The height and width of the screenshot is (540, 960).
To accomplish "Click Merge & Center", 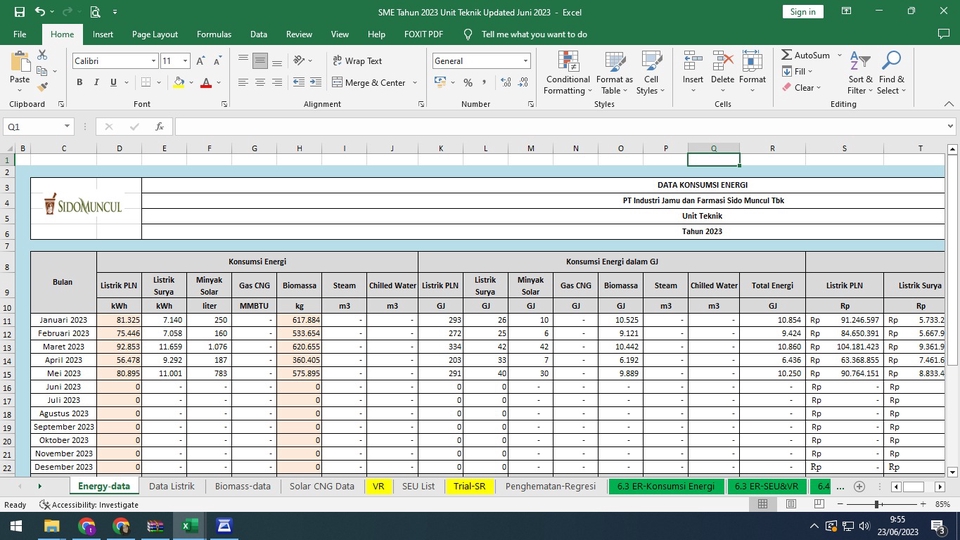I will tap(369, 82).
